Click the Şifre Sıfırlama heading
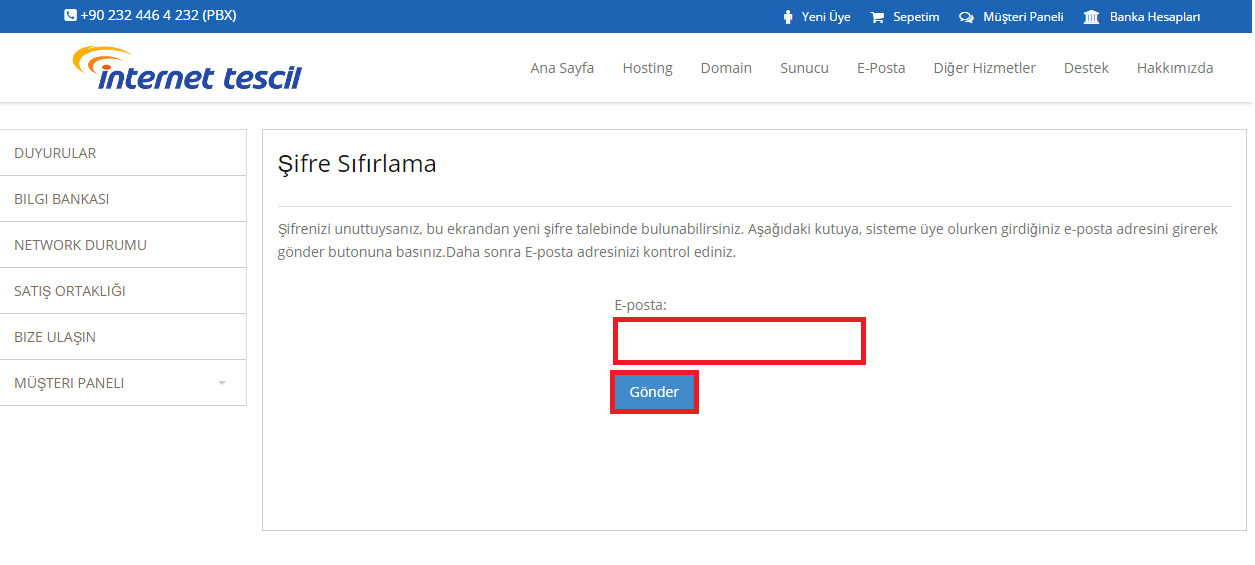 coord(357,164)
